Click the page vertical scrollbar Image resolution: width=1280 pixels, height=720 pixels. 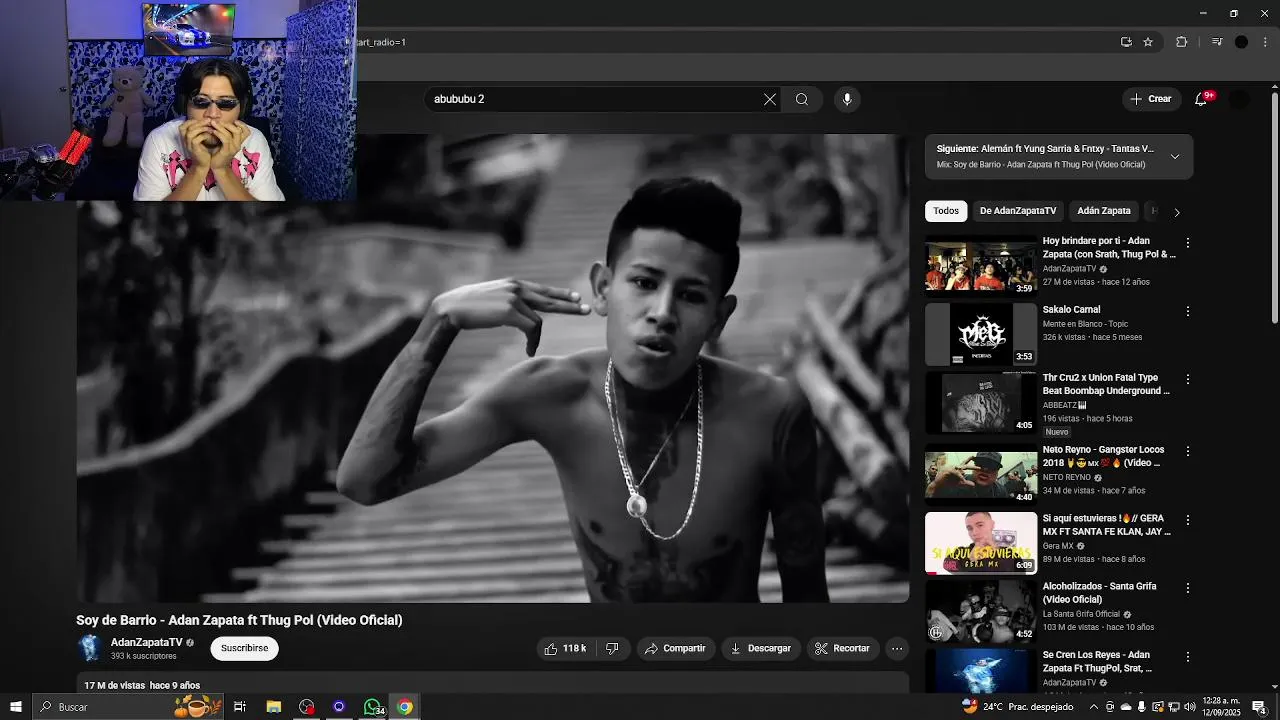[x=1274, y=208]
